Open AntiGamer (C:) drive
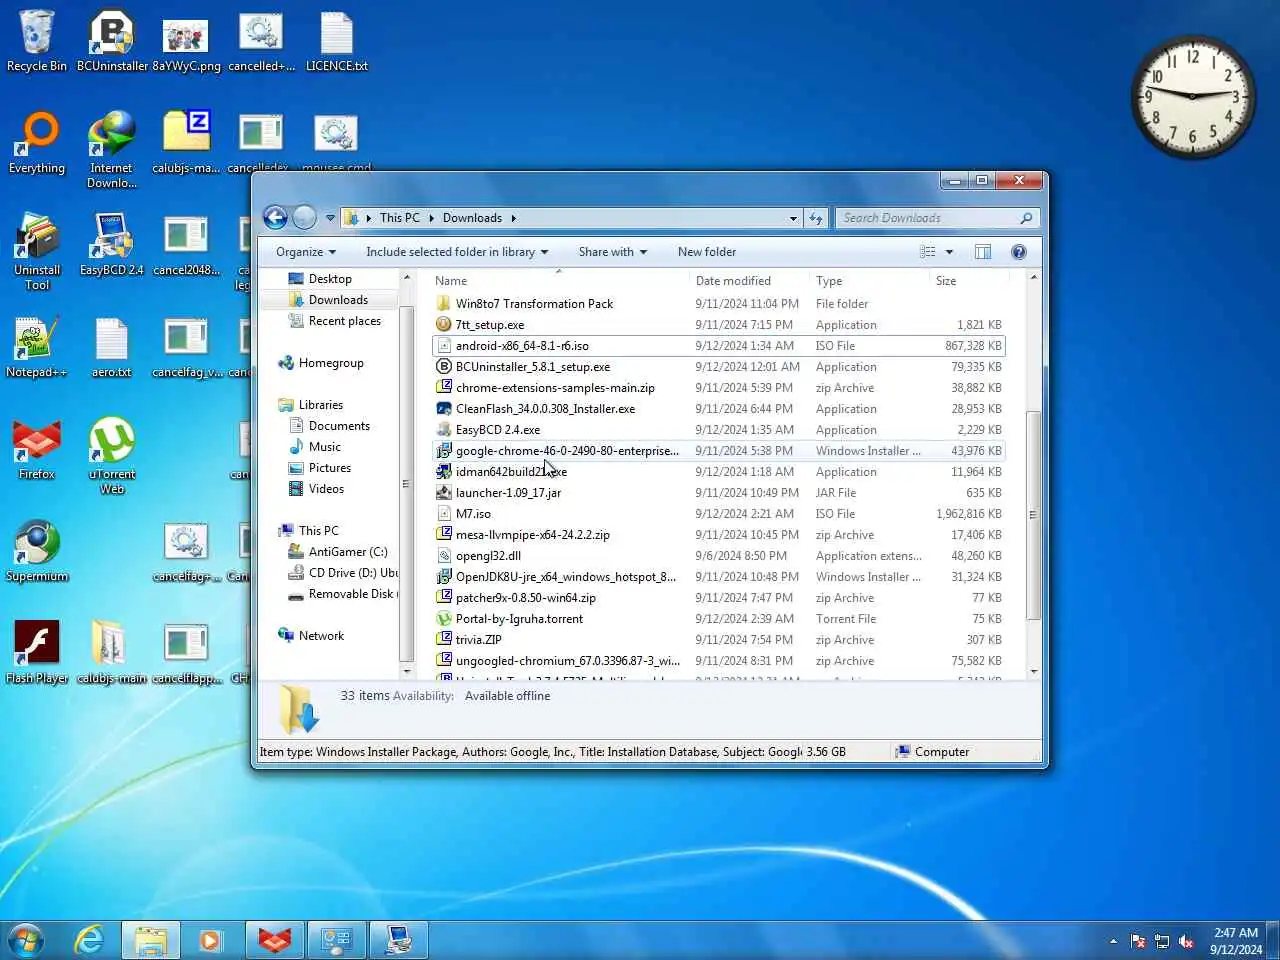 (x=348, y=552)
